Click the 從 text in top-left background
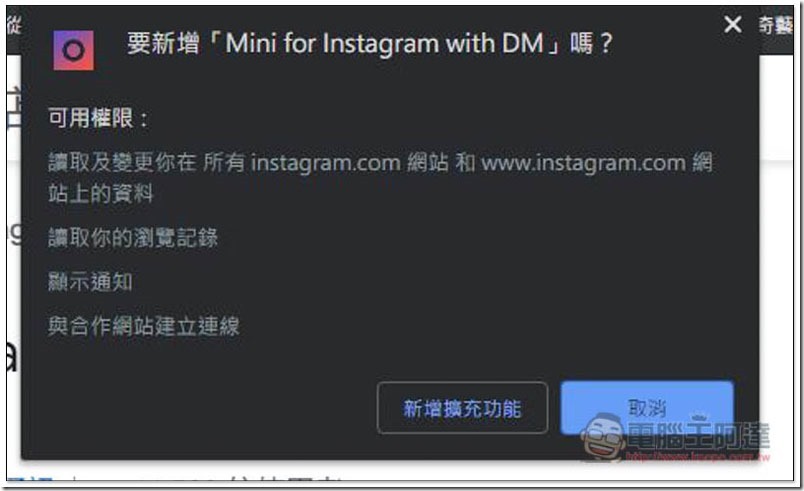 [x=14, y=24]
